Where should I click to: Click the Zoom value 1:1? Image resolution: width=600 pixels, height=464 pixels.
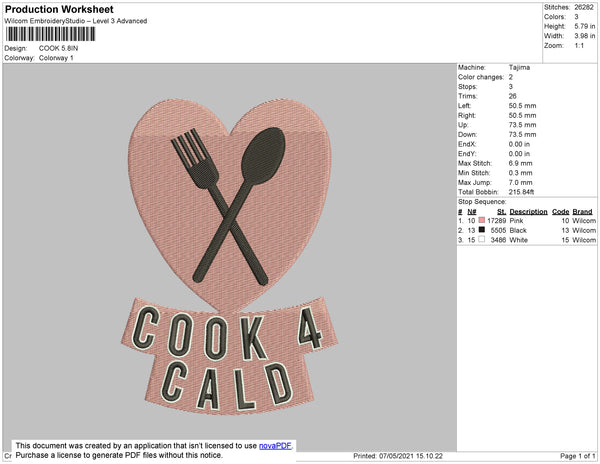pos(579,46)
